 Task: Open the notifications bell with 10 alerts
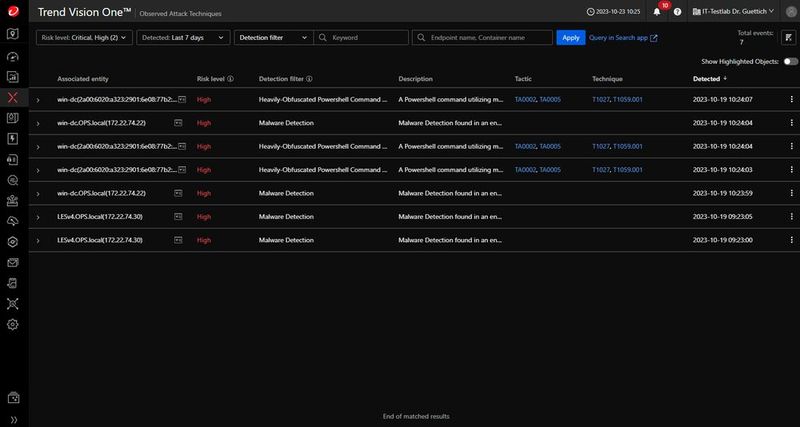pyautogui.click(x=657, y=12)
